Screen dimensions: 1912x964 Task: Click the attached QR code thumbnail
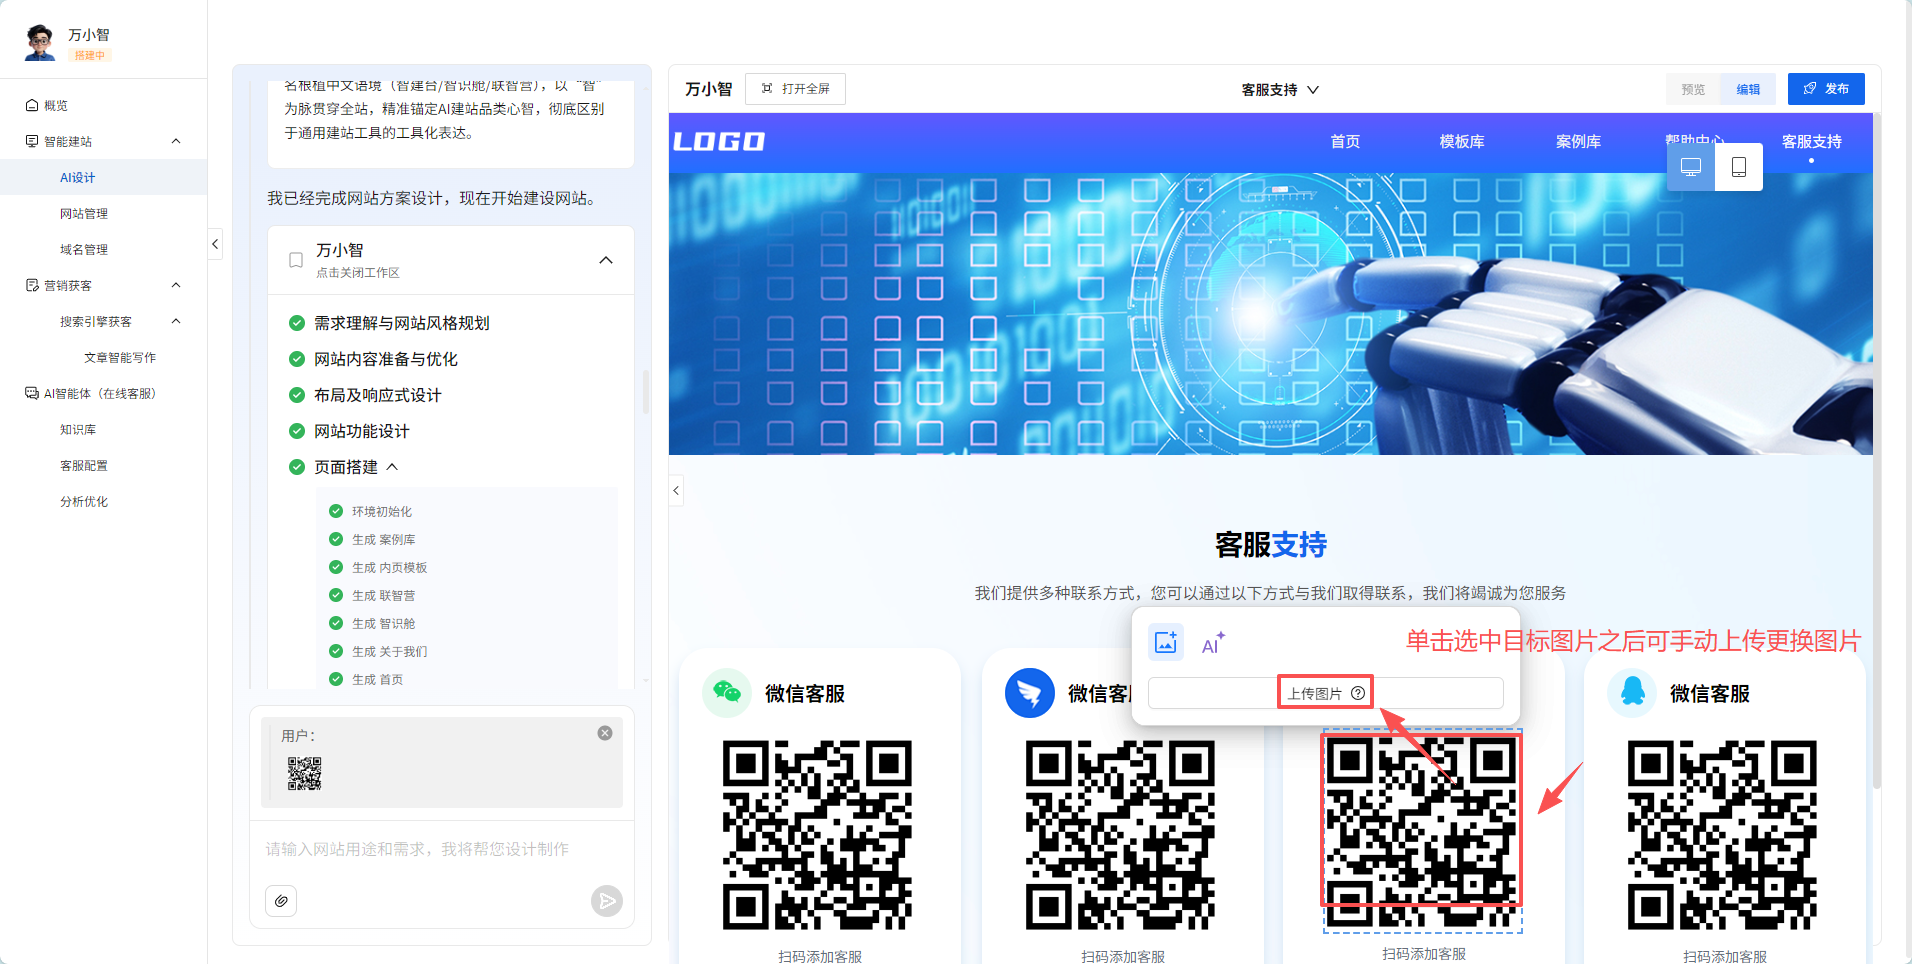(x=305, y=773)
